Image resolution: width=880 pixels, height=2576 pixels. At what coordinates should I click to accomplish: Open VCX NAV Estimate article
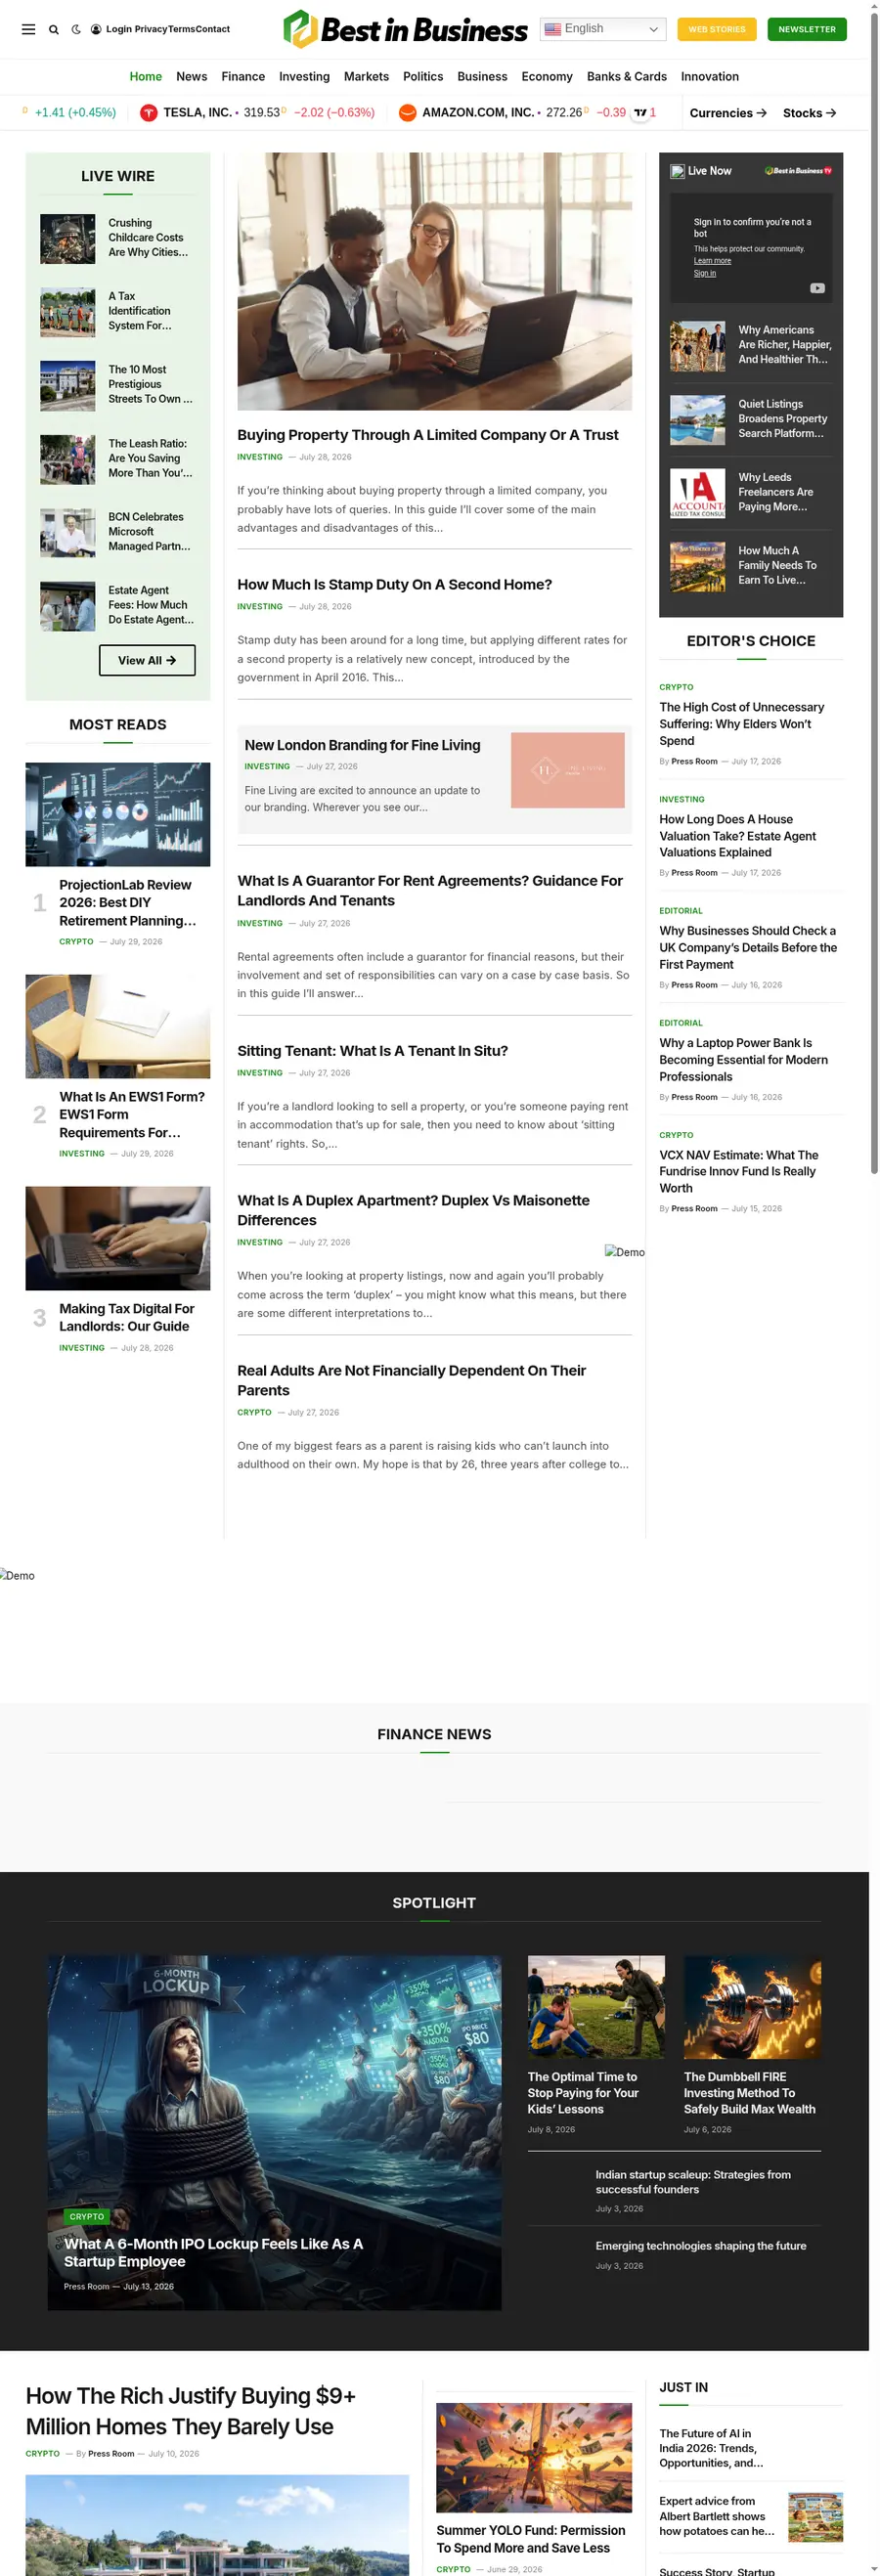click(738, 1172)
